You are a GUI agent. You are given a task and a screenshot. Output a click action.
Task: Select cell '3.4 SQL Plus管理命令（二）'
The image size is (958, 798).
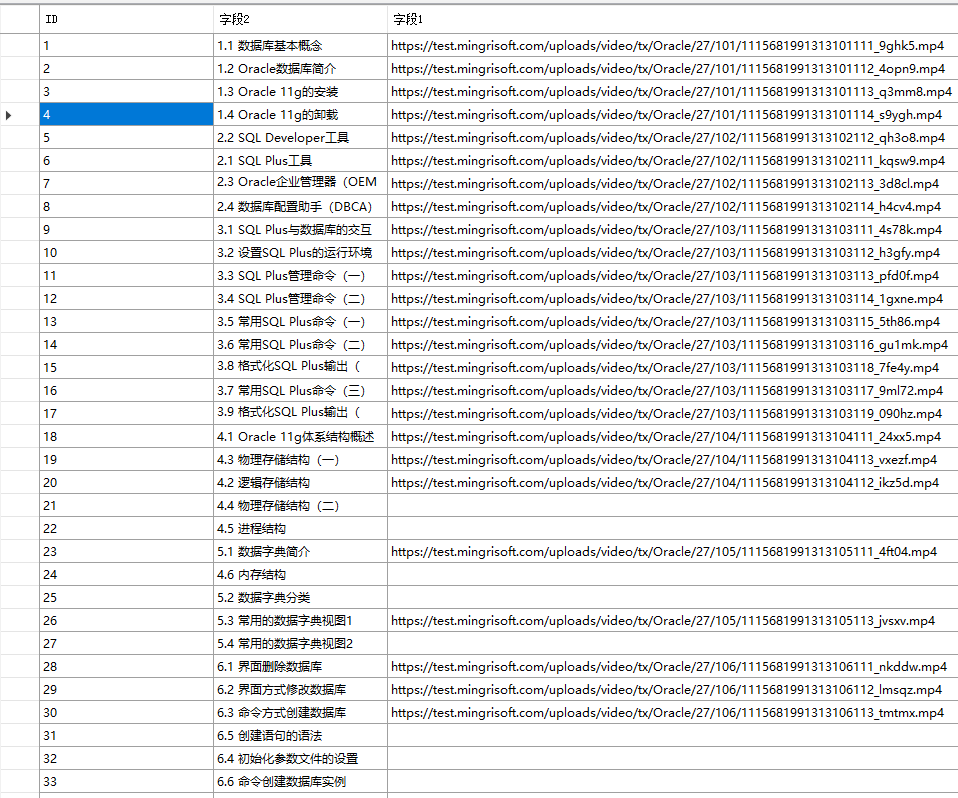[300, 299]
